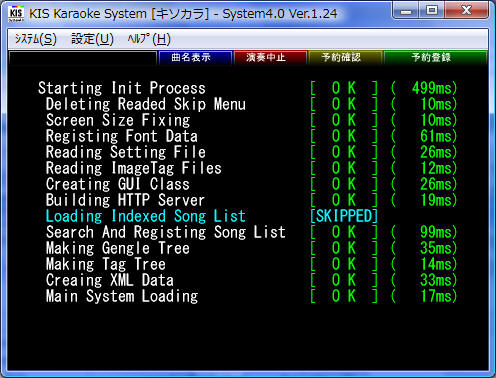The width and height of the screenshot is (496, 378).
Task: Open the ヘルプ(H) menu
Action: coord(149,39)
